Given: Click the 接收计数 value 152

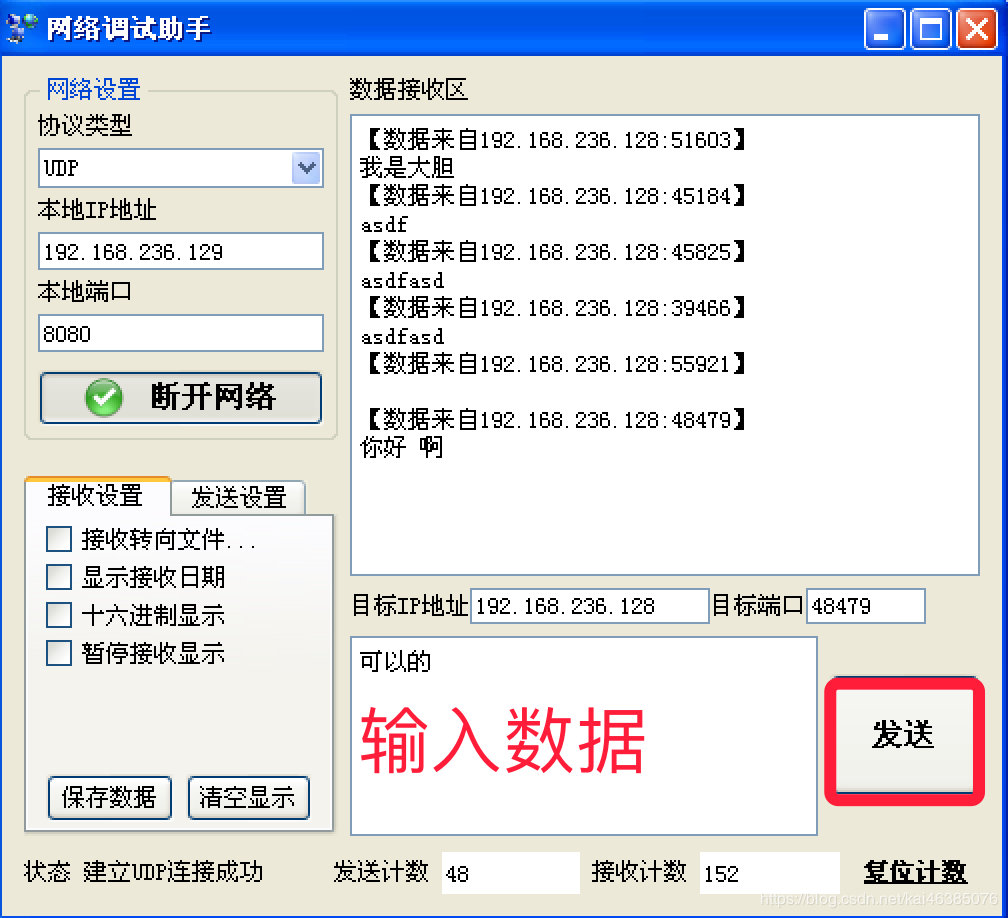Looking at the screenshot, I should (x=770, y=873).
